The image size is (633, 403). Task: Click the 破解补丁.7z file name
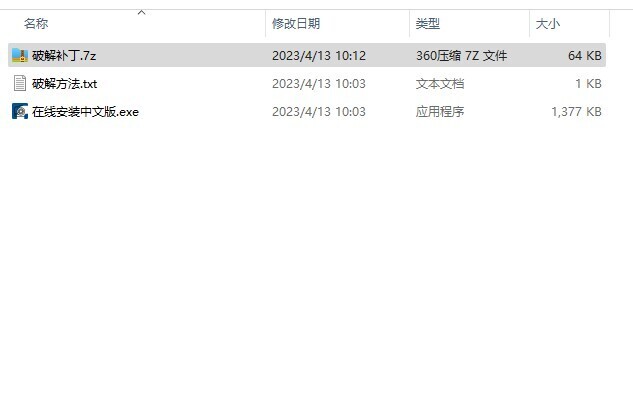[64, 55]
